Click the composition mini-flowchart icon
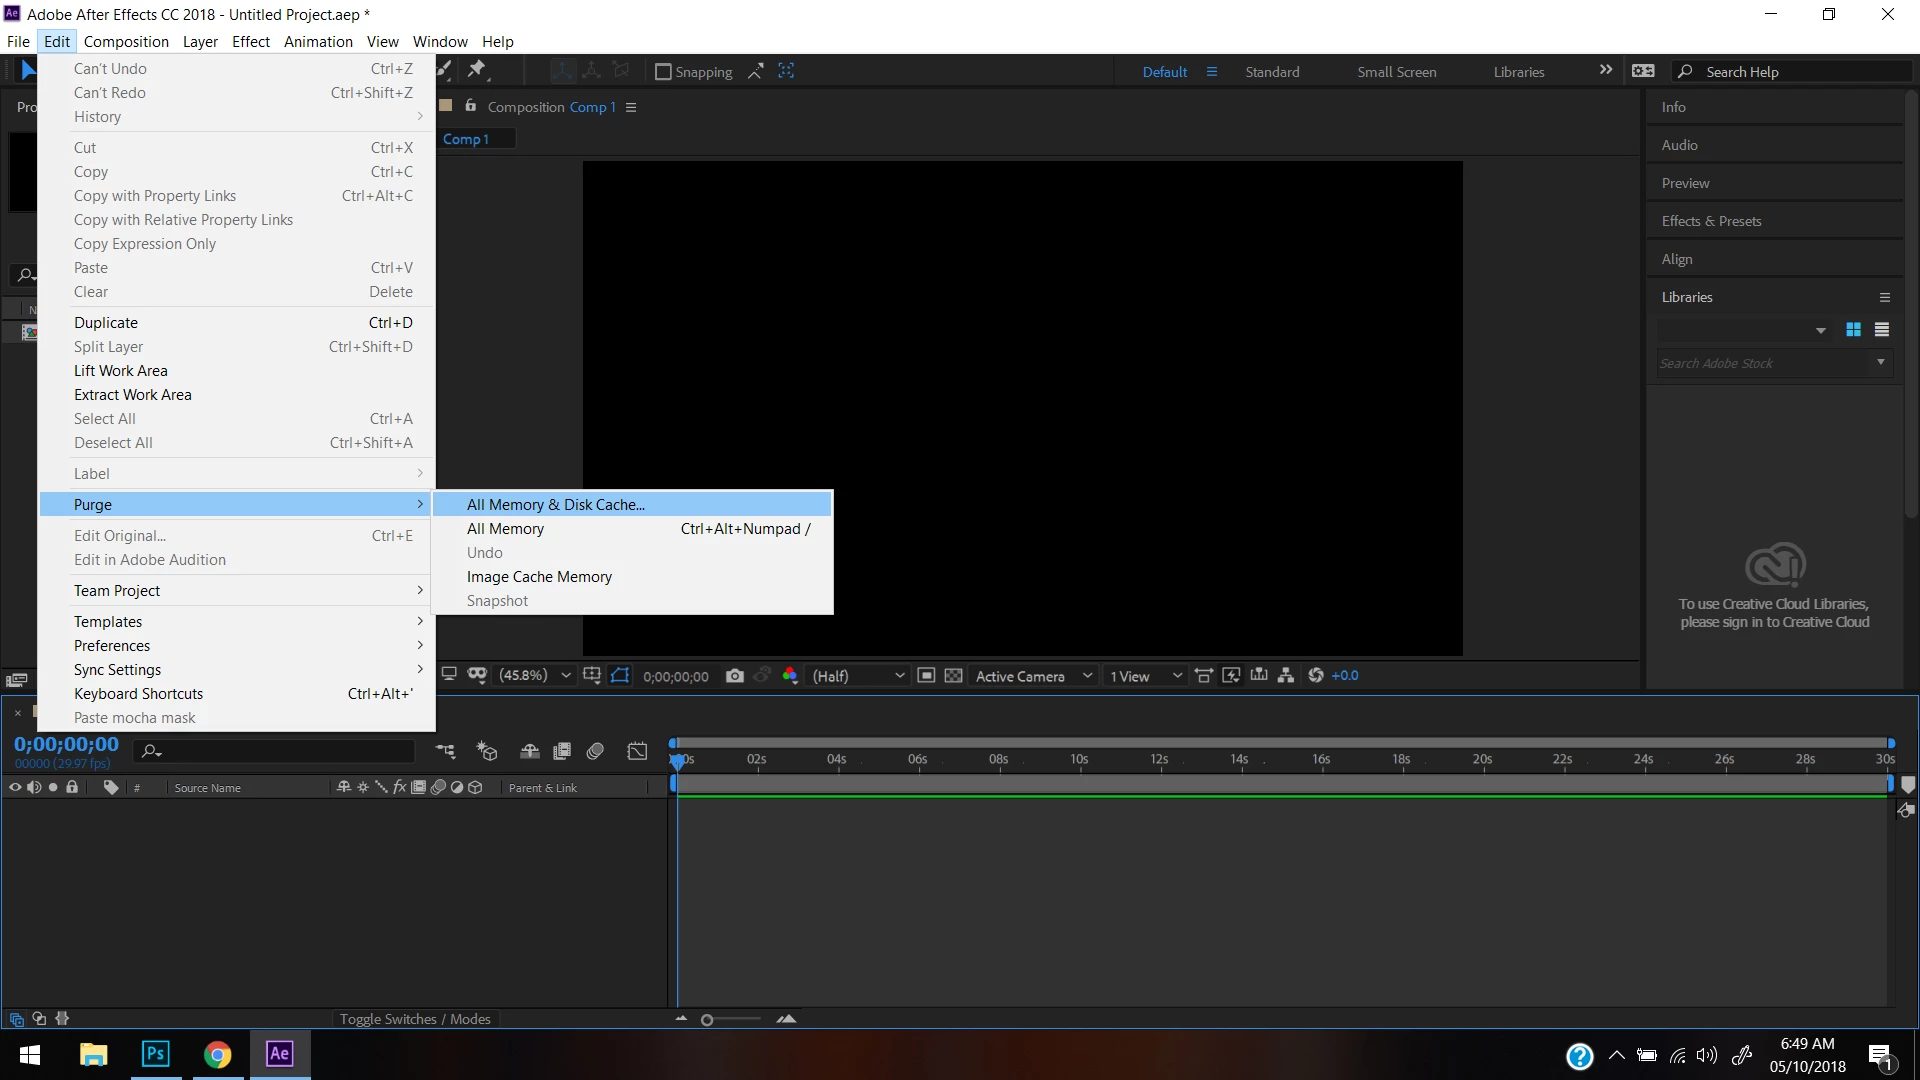 (x=446, y=751)
